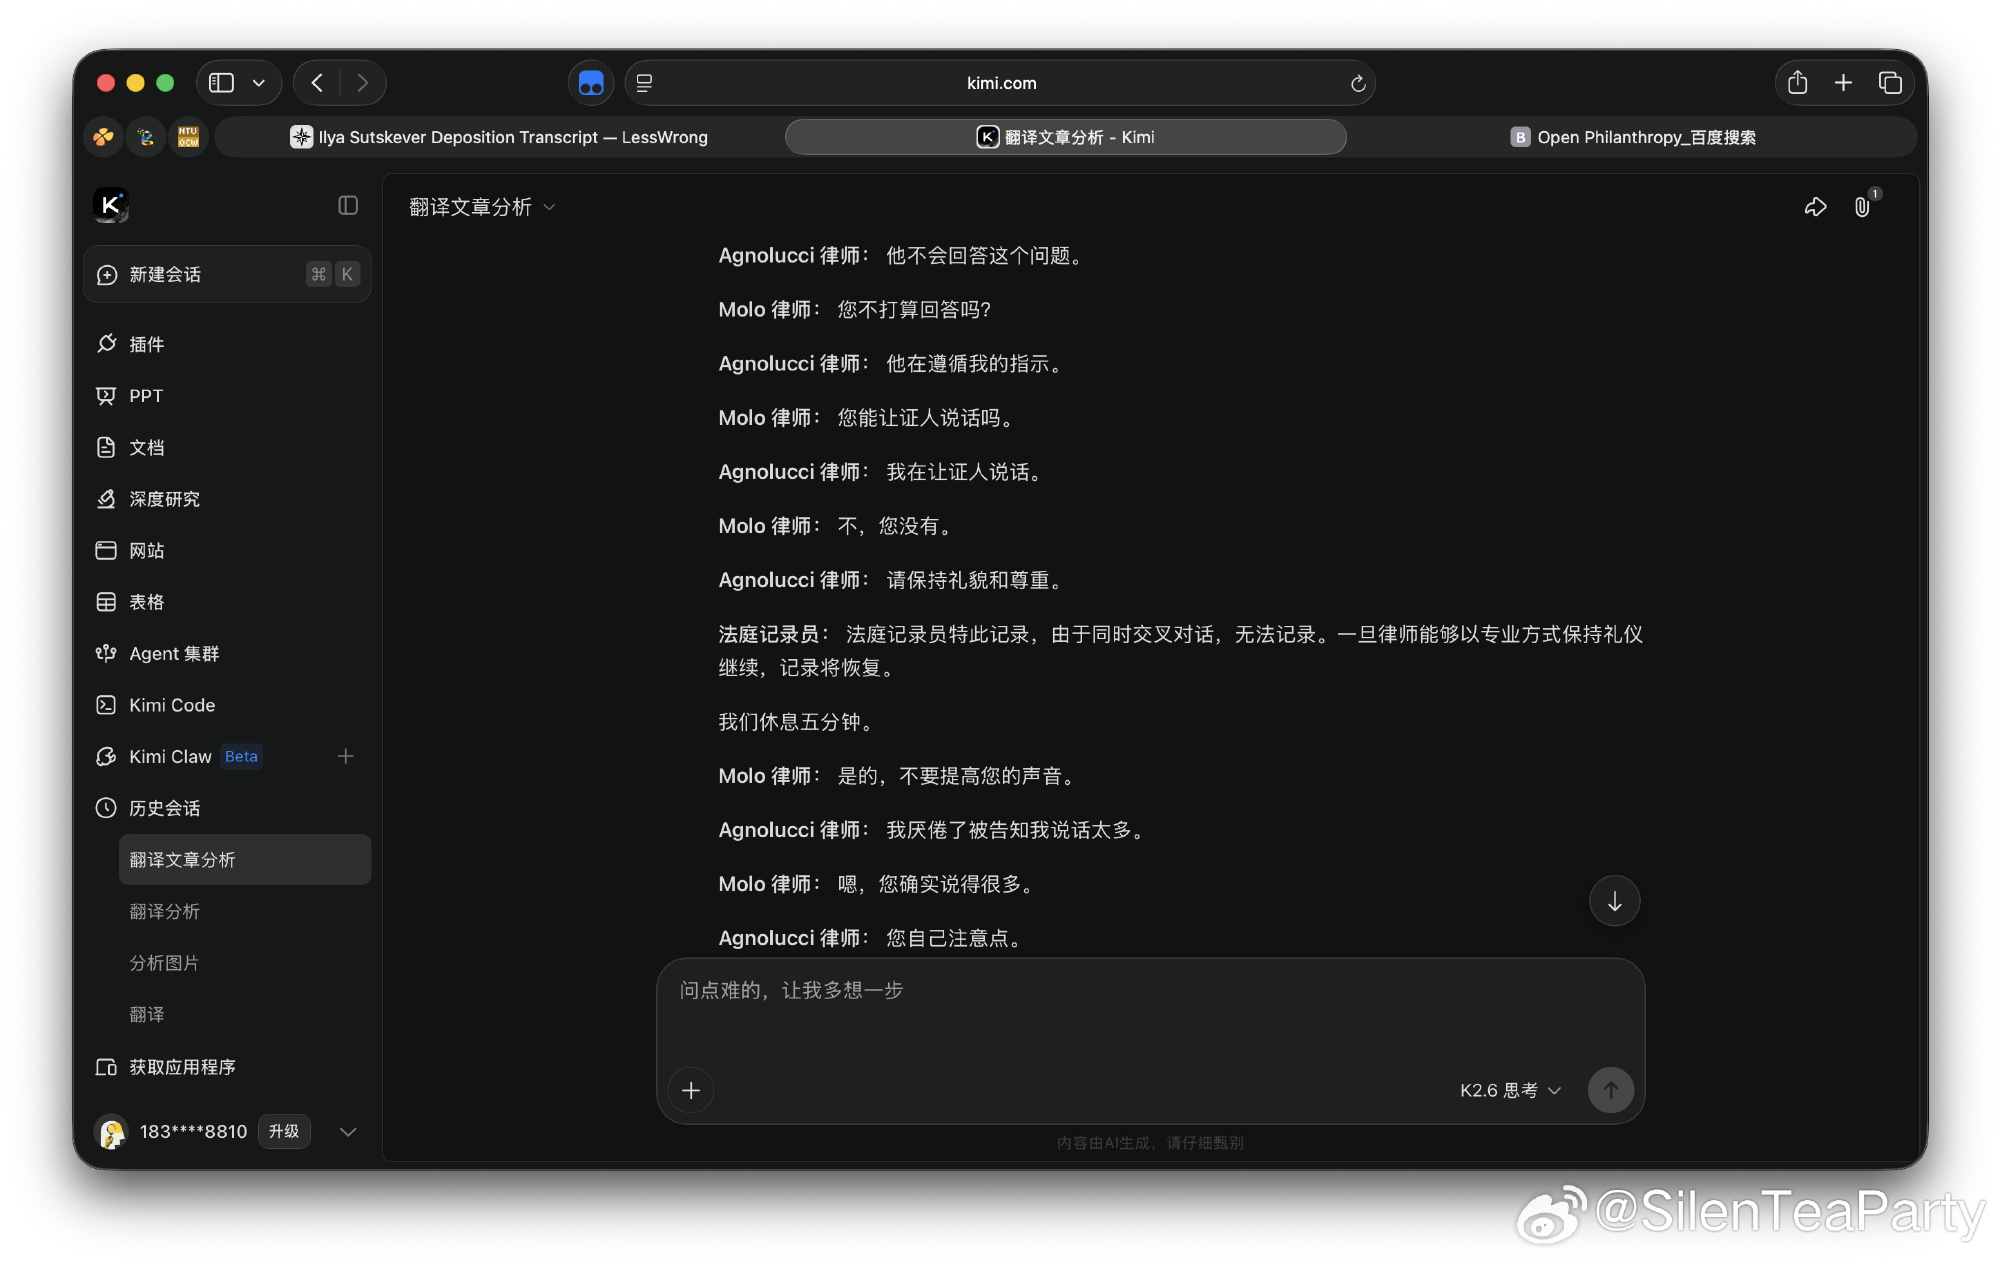
Task: Click the 法庭记录员 paragraph
Action: pos(1180,651)
